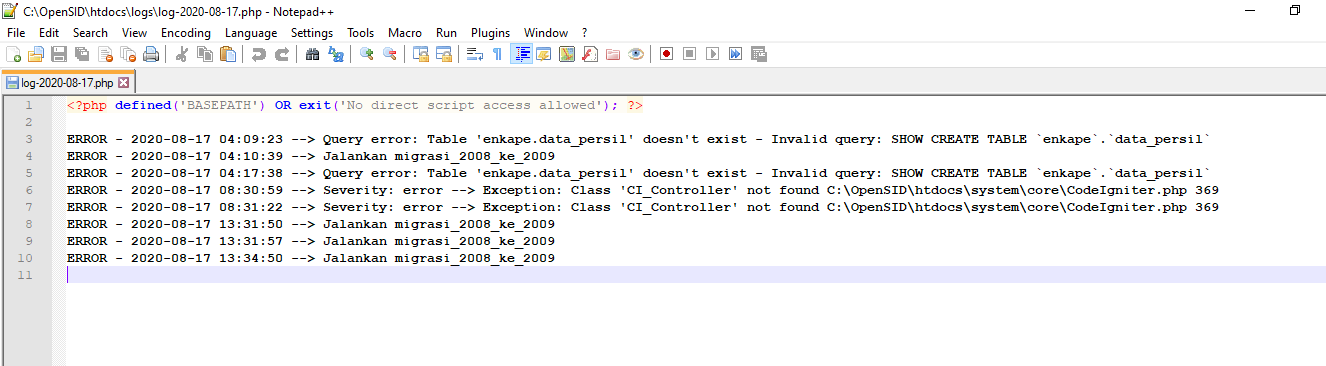The height and width of the screenshot is (366, 1326).
Task: Click the 04:09:23 Query error log line
Action: tap(639, 139)
